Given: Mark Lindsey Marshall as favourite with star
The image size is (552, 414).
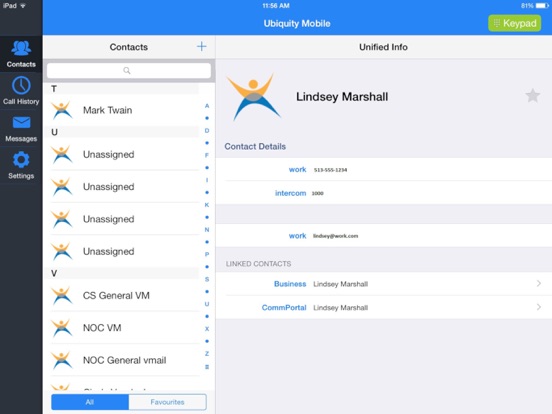Looking at the screenshot, I should pyautogui.click(x=533, y=96).
